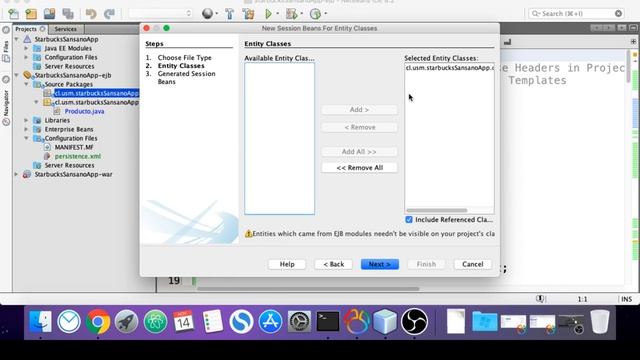Click the empty Available Entity Classes list
The image size is (640, 360).
pyautogui.click(x=280, y=138)
